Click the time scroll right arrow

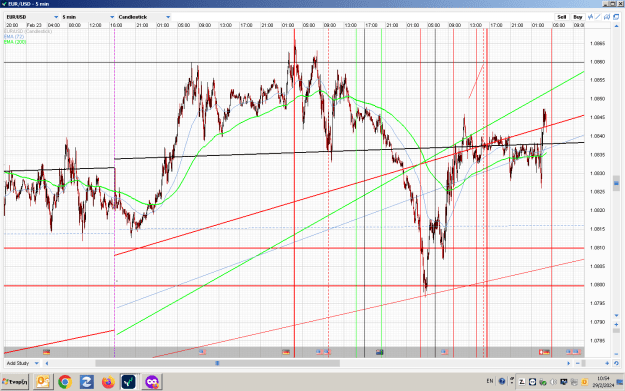(x=568, y=363)
